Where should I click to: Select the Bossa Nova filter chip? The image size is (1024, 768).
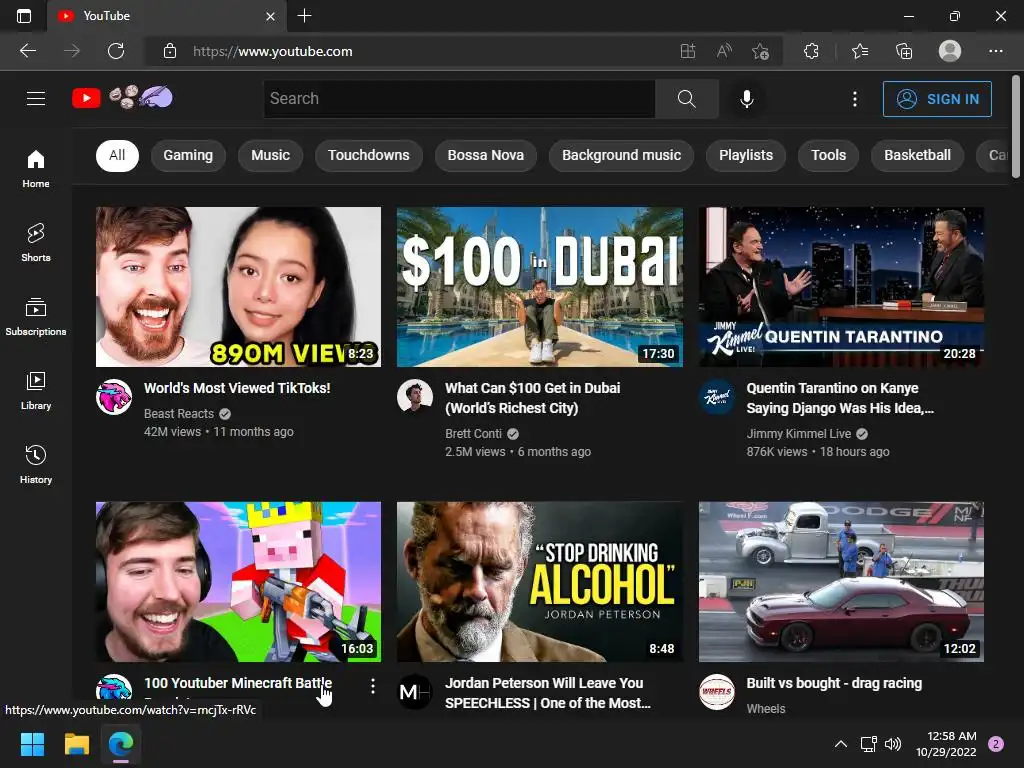[x=485, y=155]
